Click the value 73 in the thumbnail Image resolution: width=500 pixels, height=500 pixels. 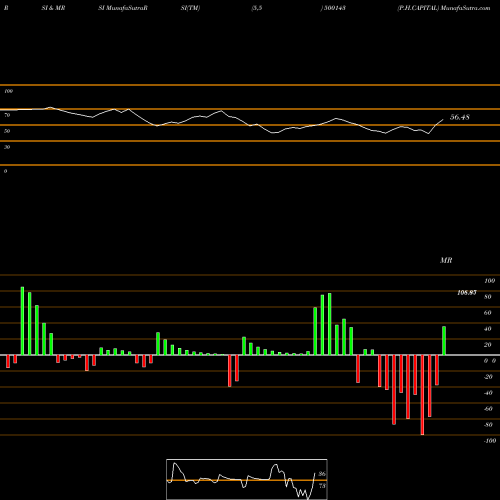[x=322, y=486]
